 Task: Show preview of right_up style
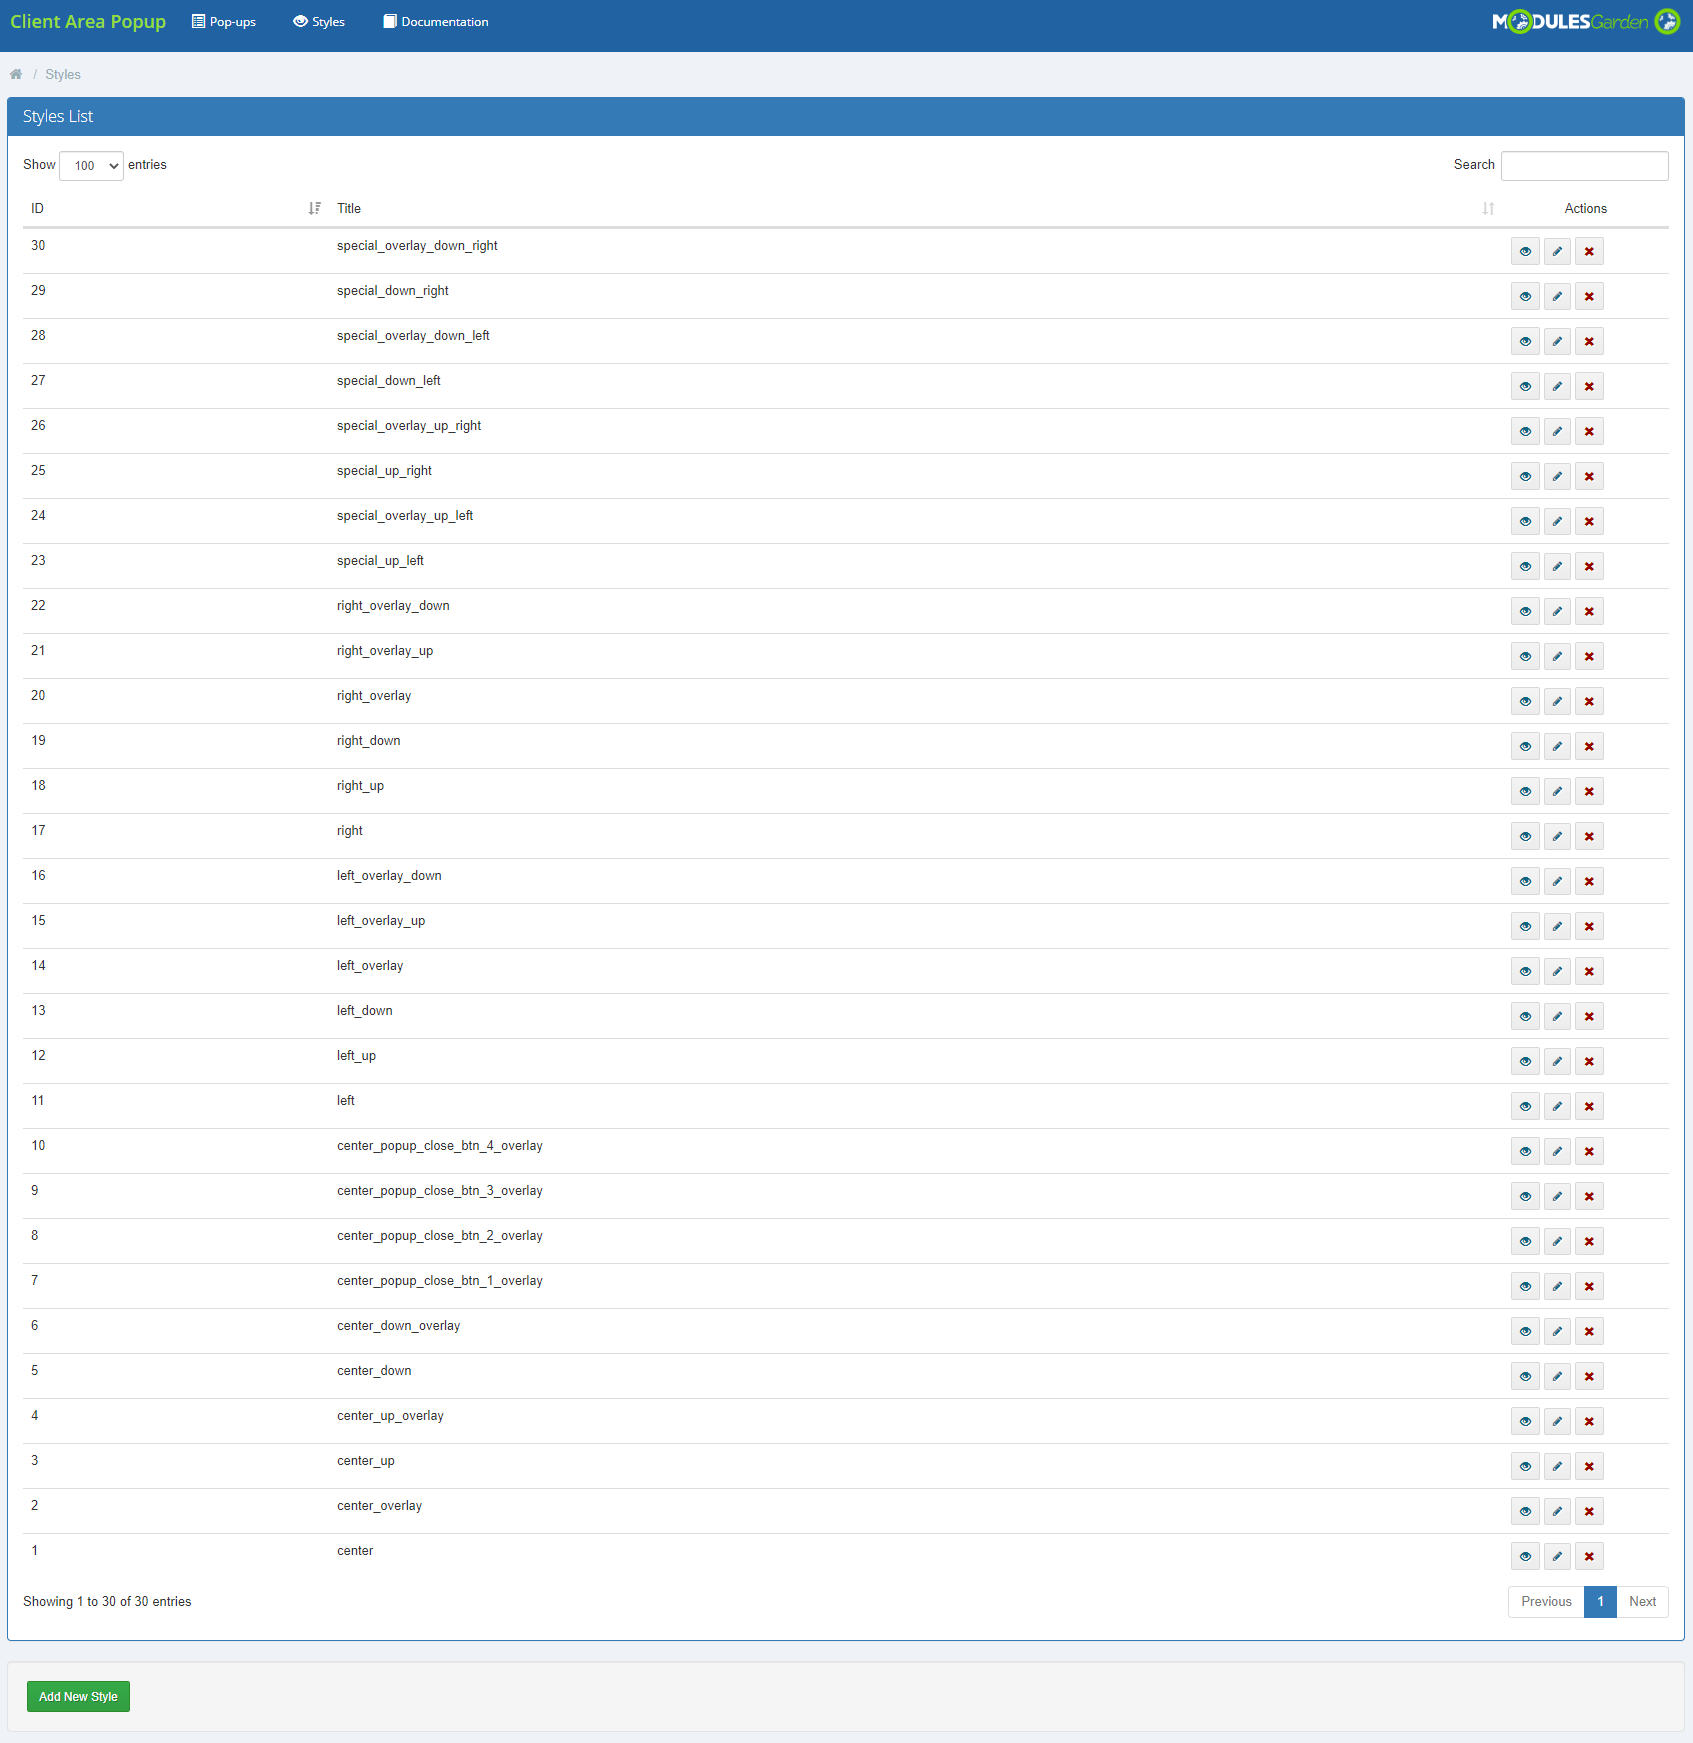coord(1524,791)
